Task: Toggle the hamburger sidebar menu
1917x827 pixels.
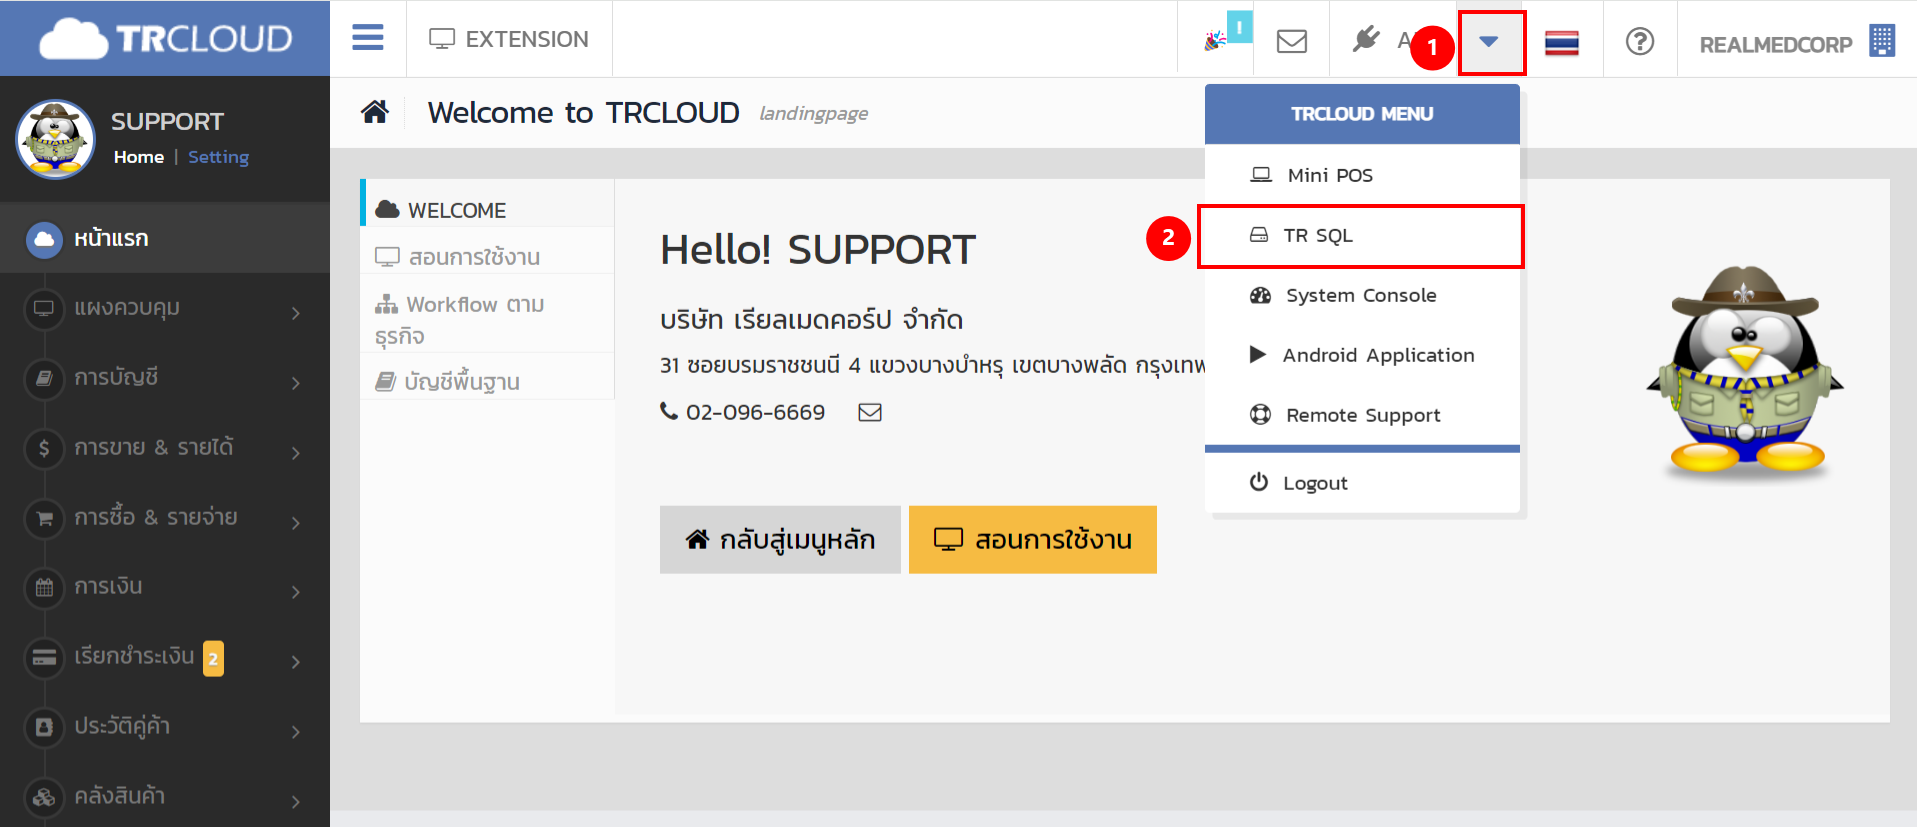Action: [x=368, y=38]
